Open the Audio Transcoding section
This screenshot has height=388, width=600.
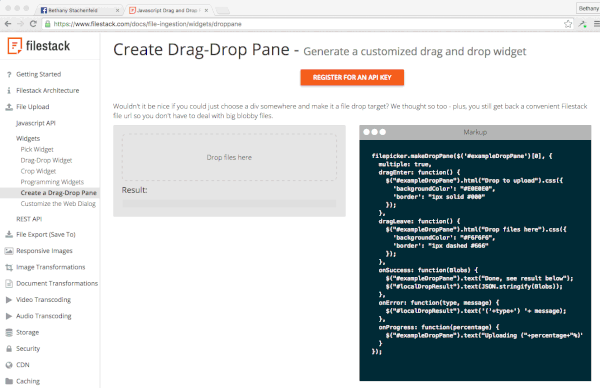44,316
